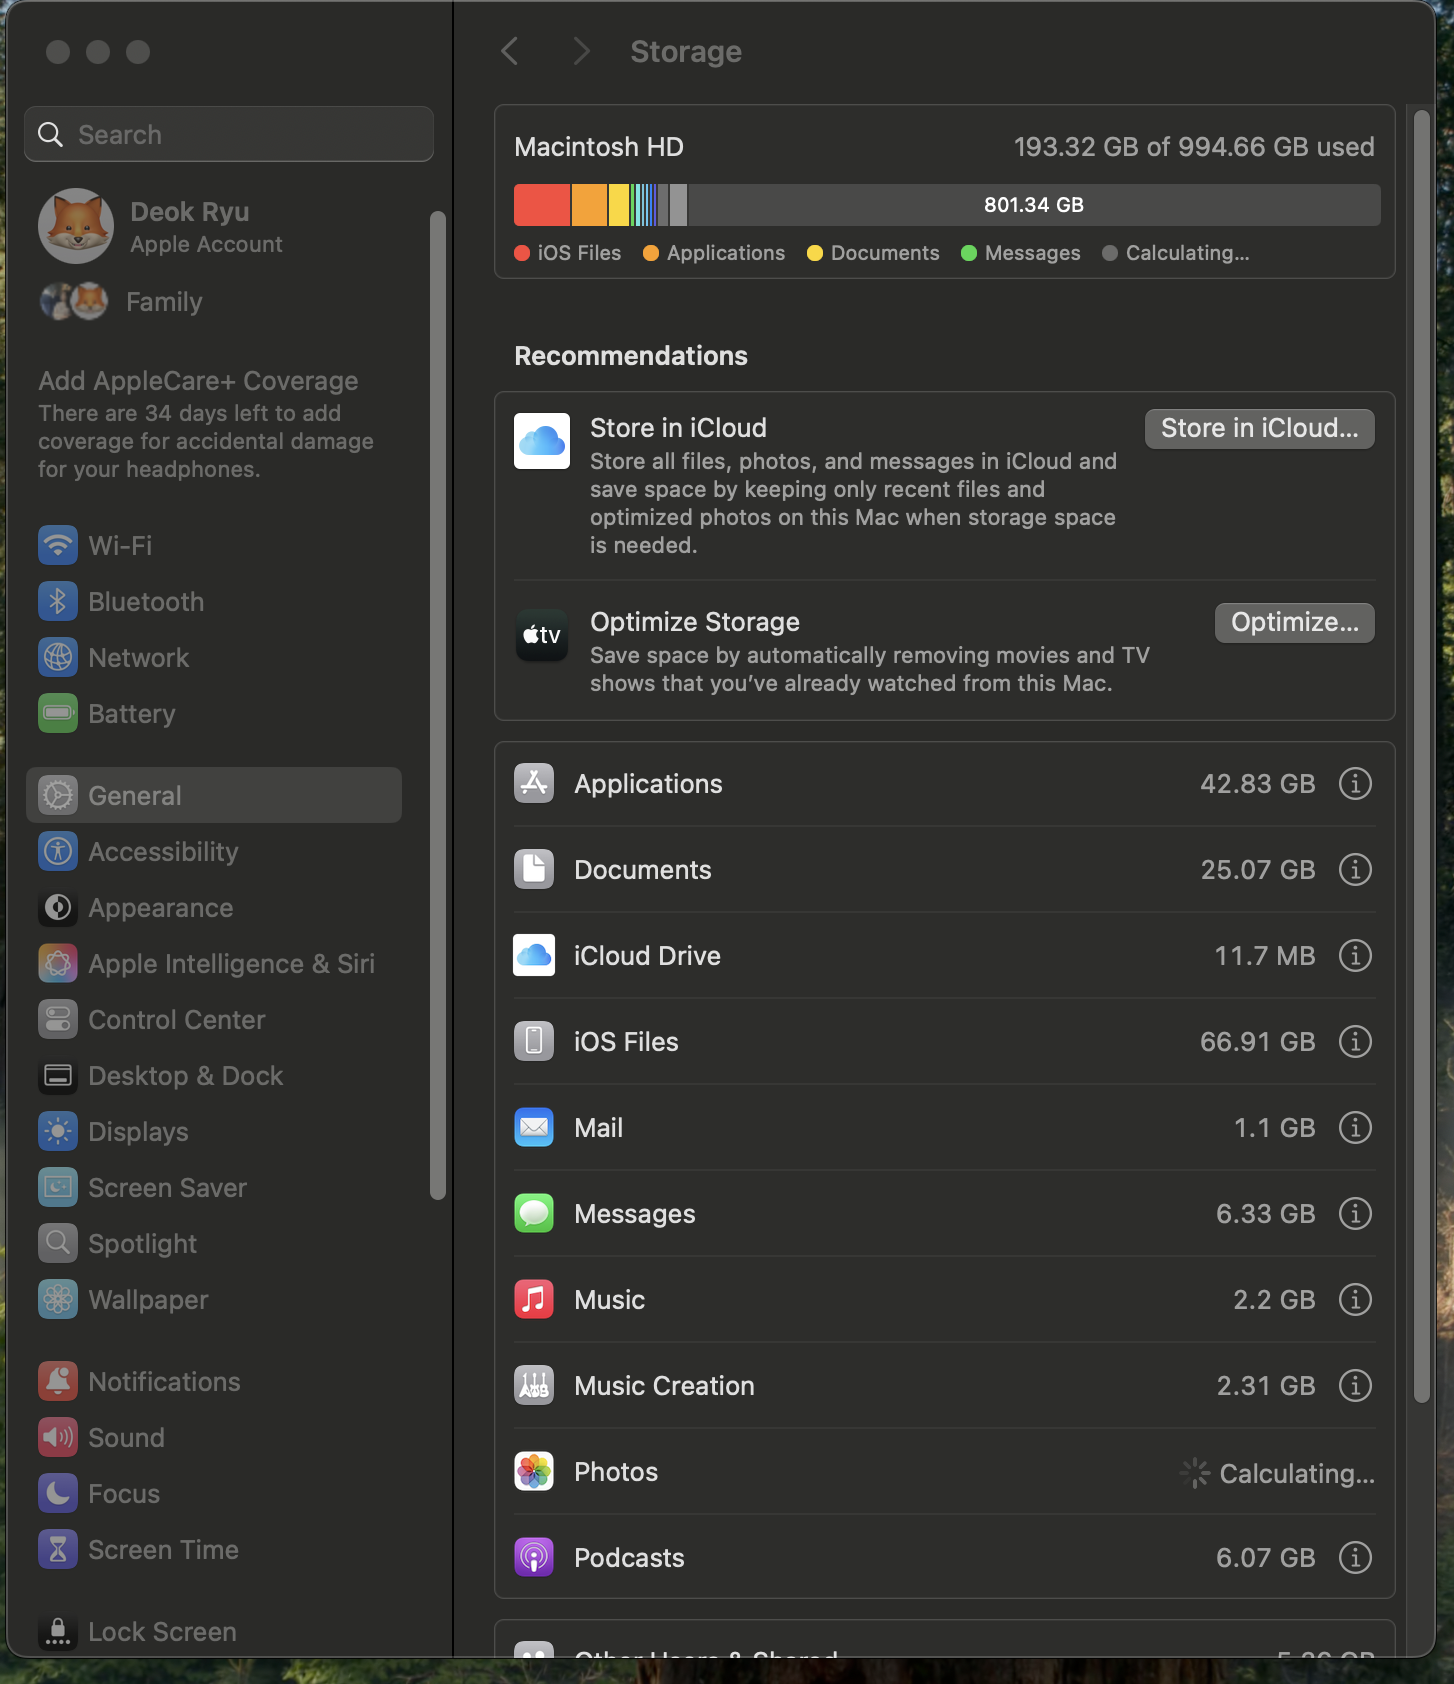The width and height of the screenshot is (1454, 1684).
Task: Click the 11.7 MB iCloud Drive size
Action: coord(1264,955)
